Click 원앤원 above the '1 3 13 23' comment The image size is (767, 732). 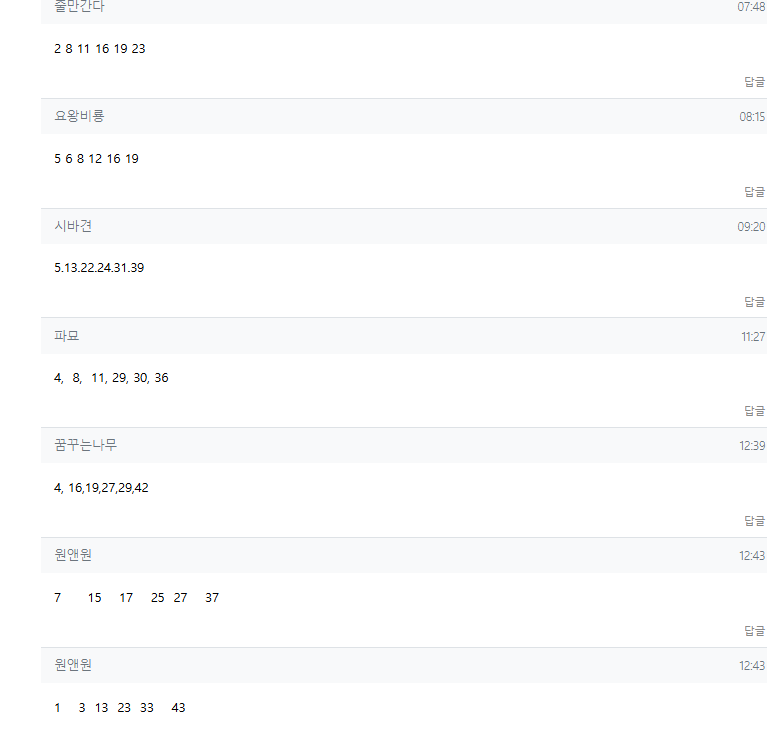[73, 665]
